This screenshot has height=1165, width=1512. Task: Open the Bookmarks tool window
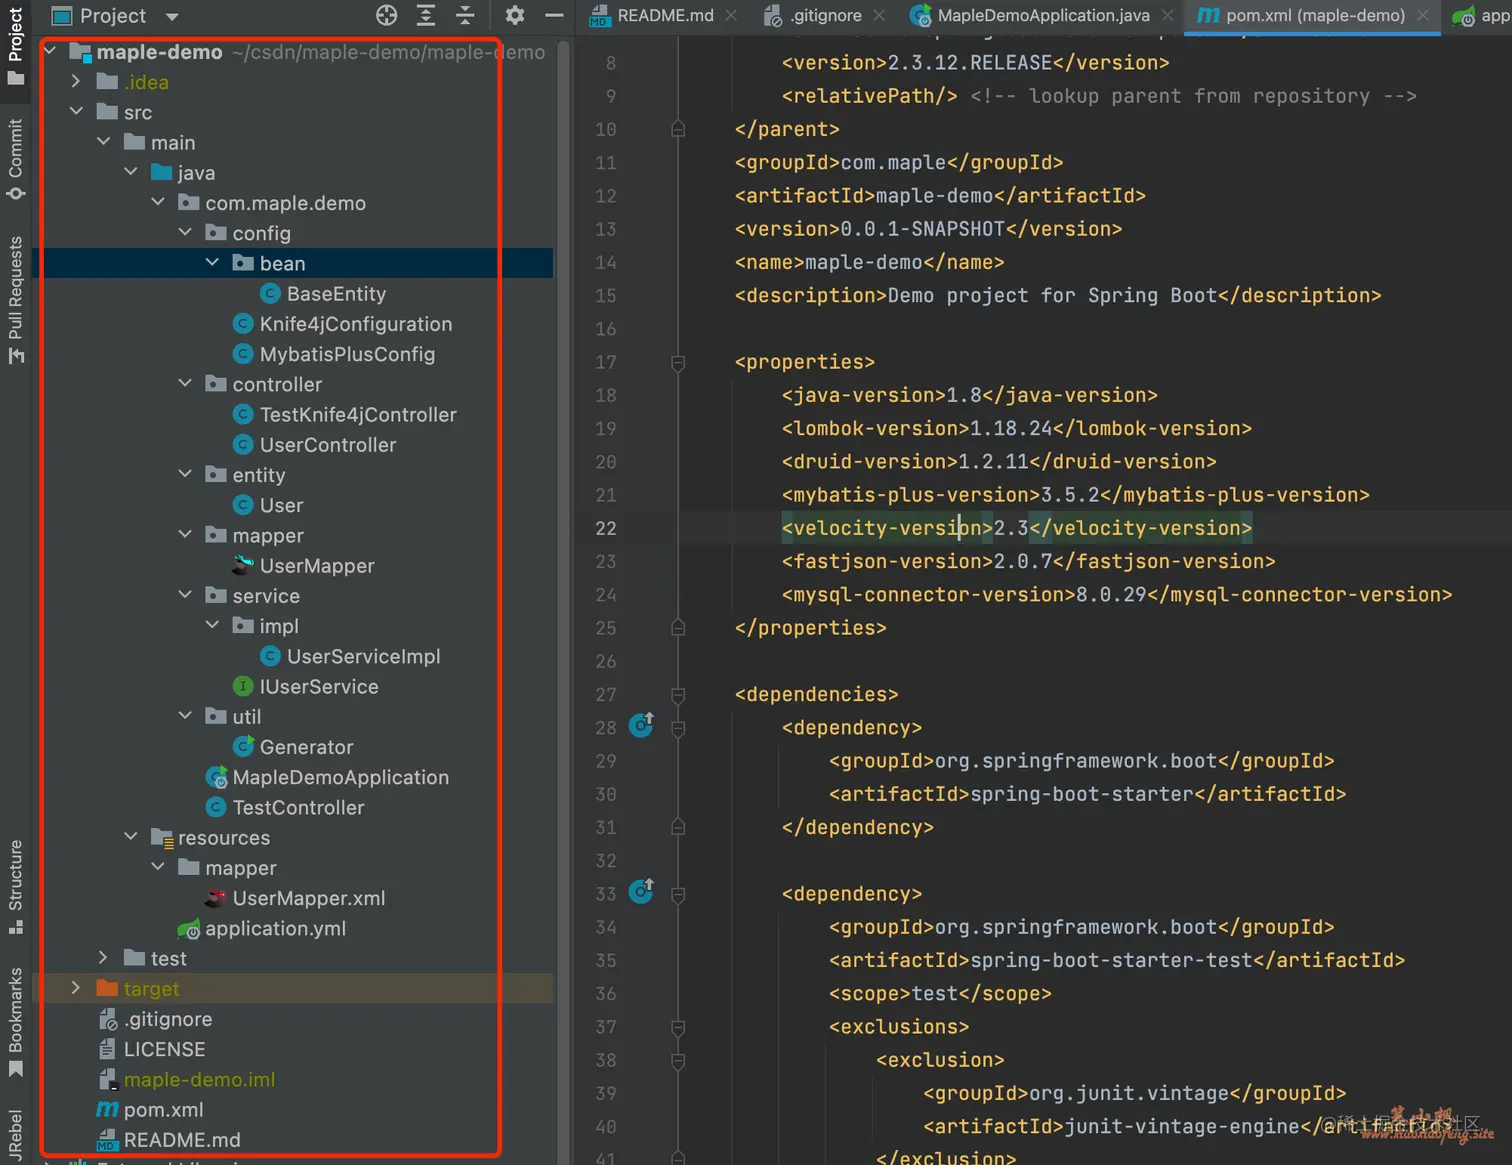tap(15, 1022)
